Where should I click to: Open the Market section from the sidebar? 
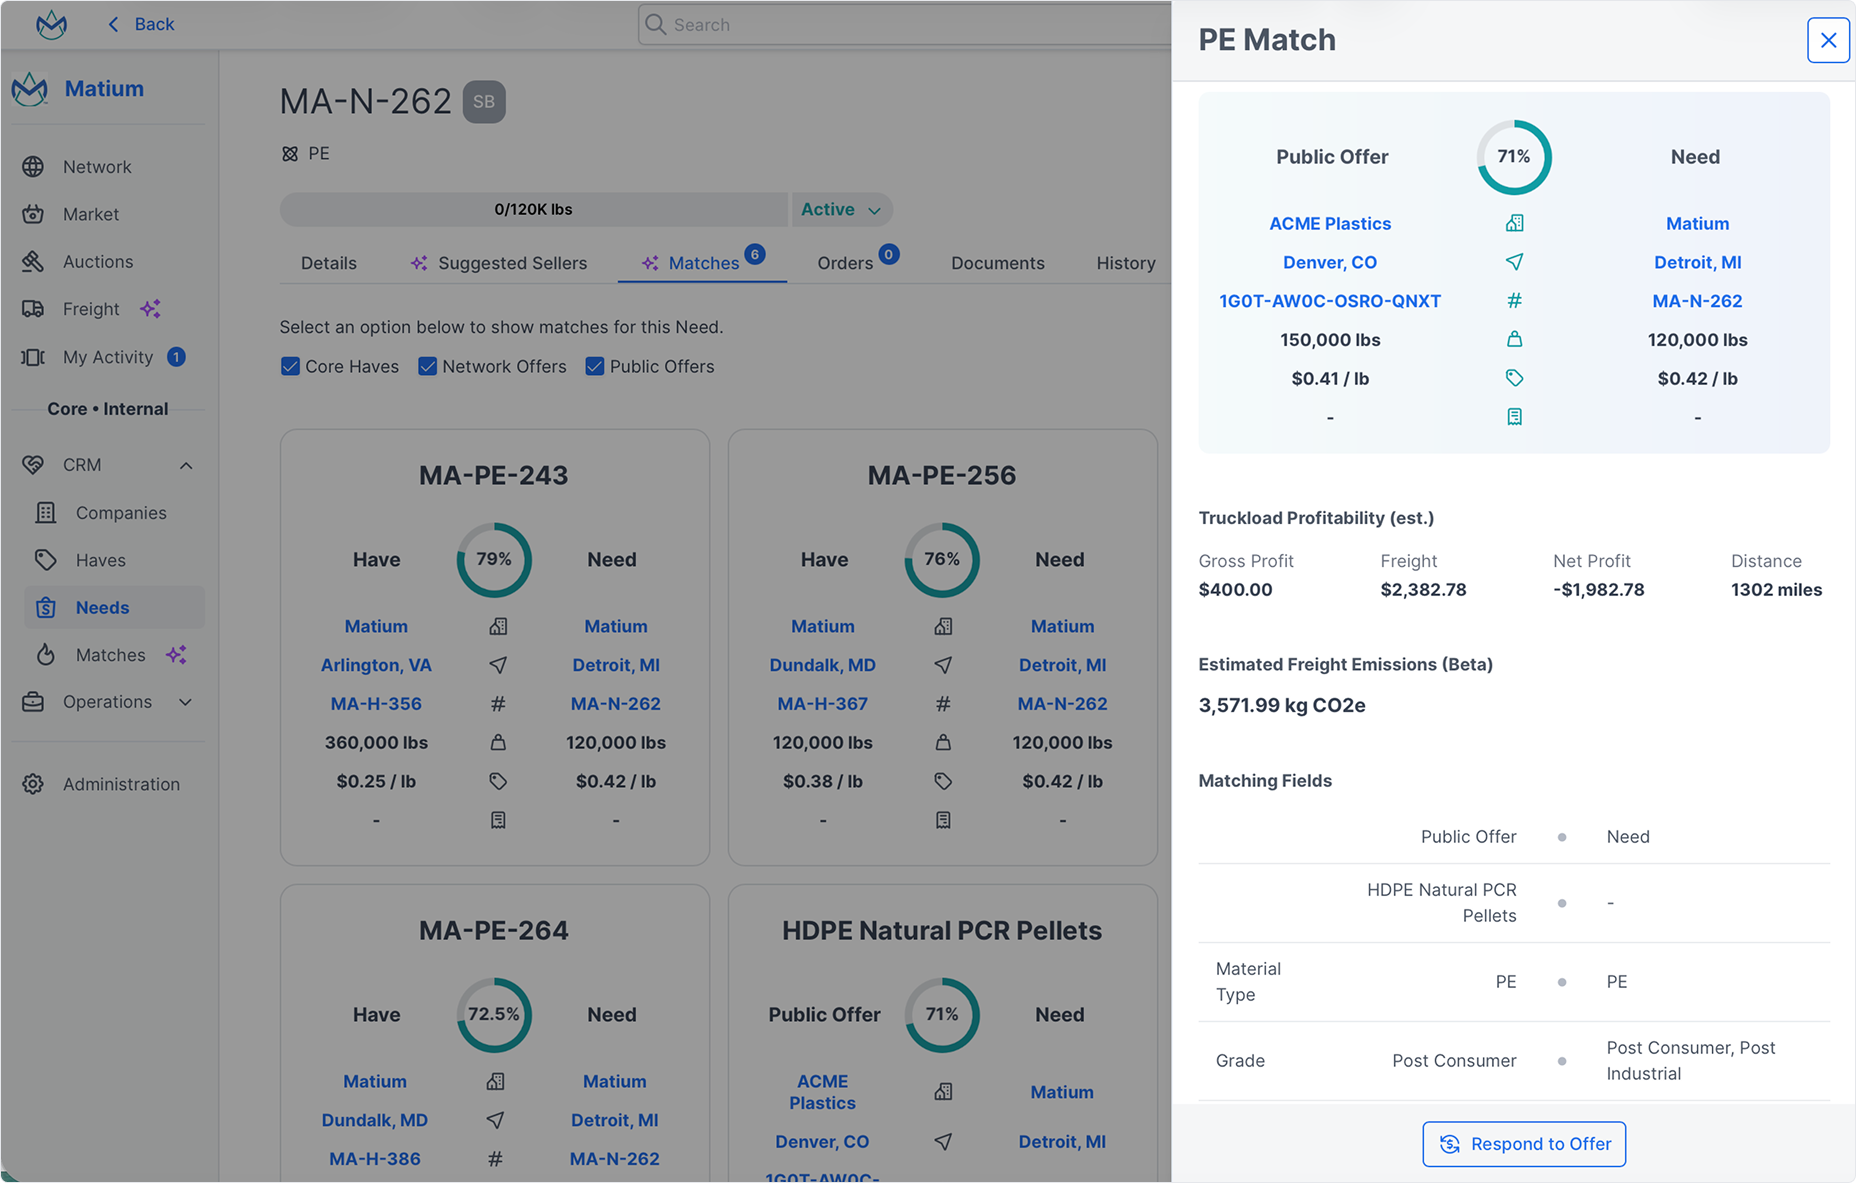[91, 214]
